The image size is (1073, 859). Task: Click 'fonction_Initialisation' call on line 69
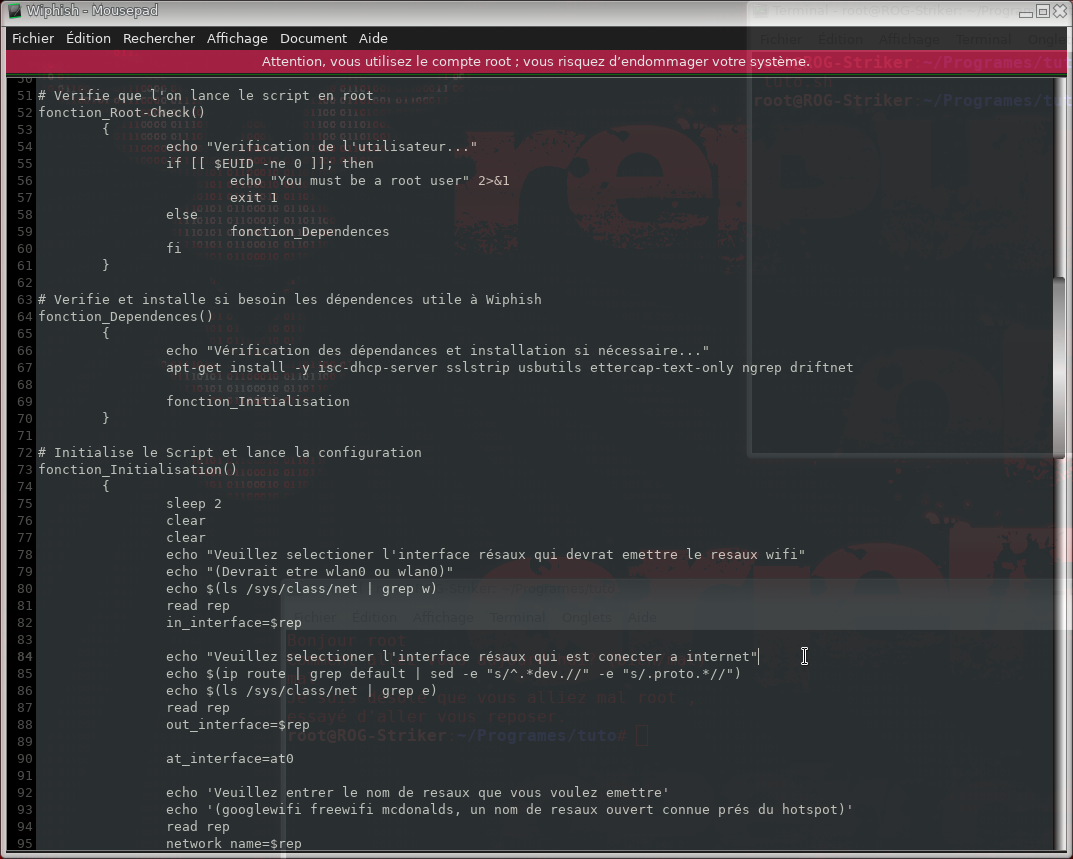[258, 402]
